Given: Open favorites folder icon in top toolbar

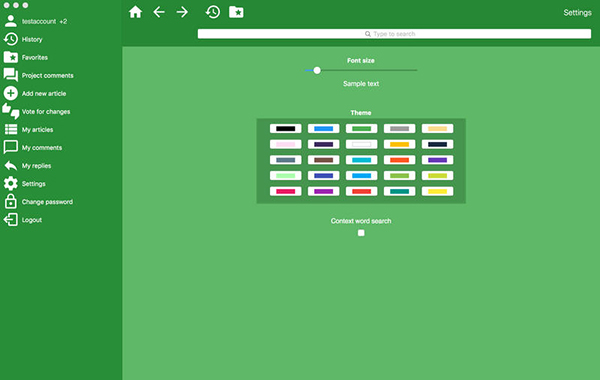Looking at the screenshot, I should (x=236, y=12).
